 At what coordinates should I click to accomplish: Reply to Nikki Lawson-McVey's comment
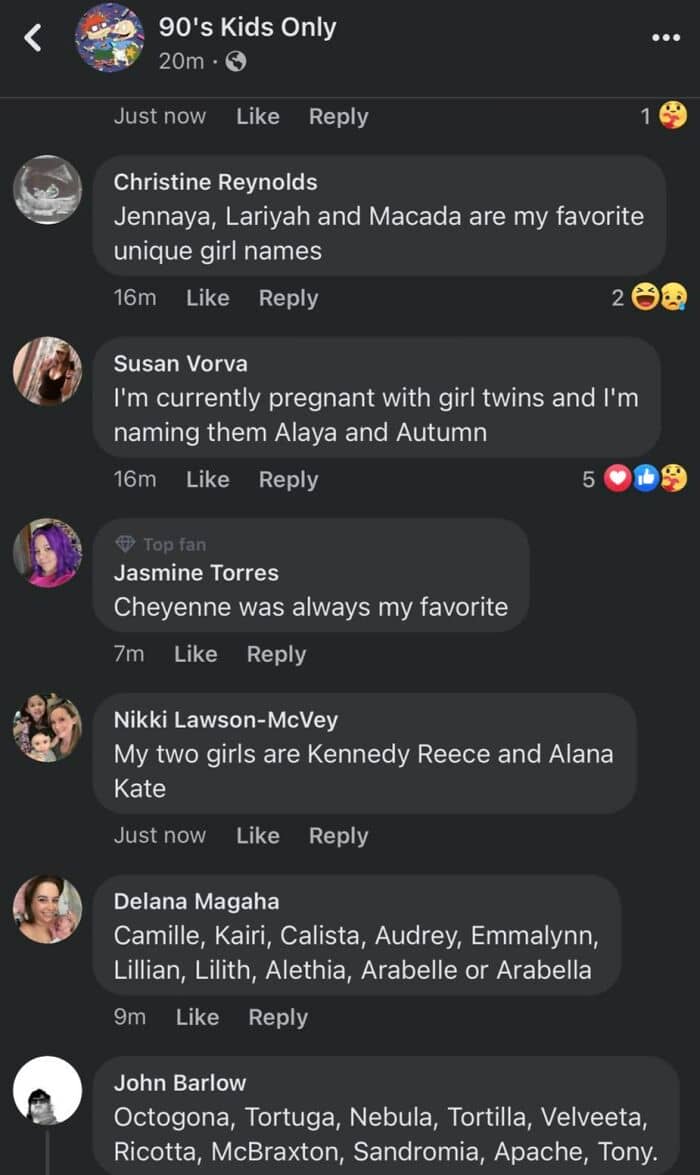(x=339, y=836)
